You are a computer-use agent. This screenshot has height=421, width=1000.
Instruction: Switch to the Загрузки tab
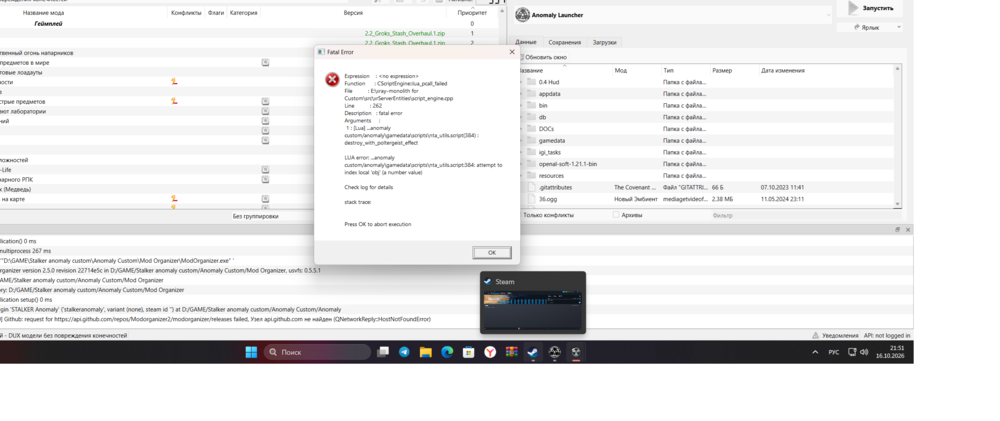tap(604, 42)
